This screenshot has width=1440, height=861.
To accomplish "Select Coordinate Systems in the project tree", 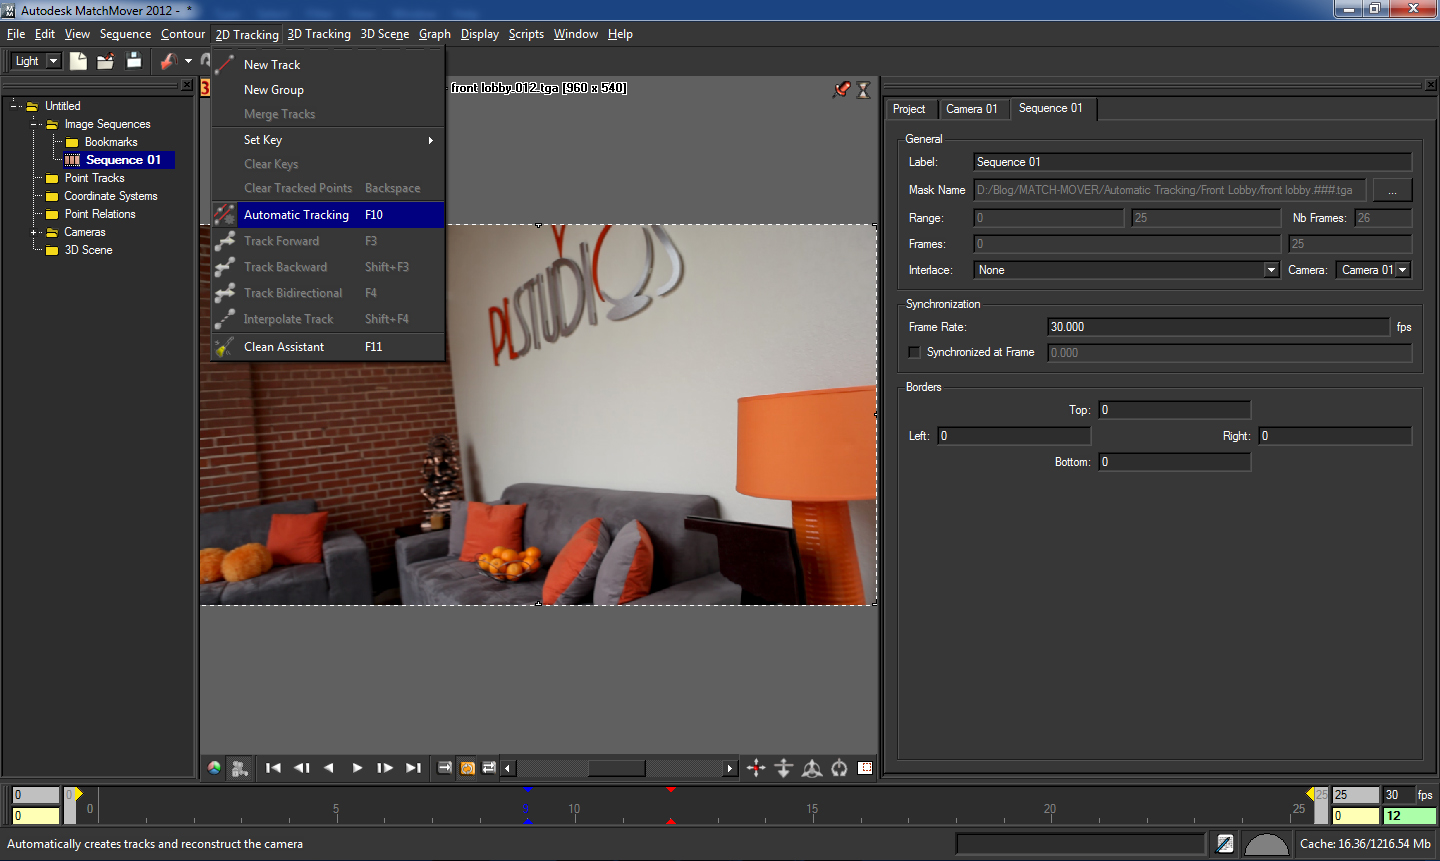I will (111, 196).
